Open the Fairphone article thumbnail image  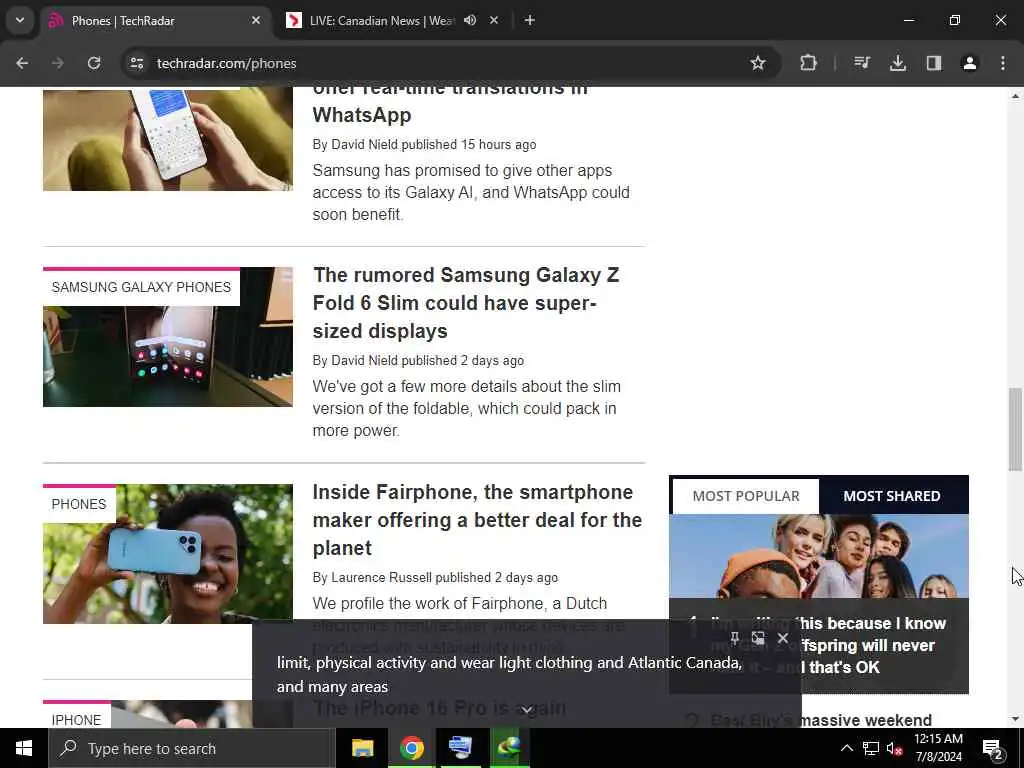168,554
